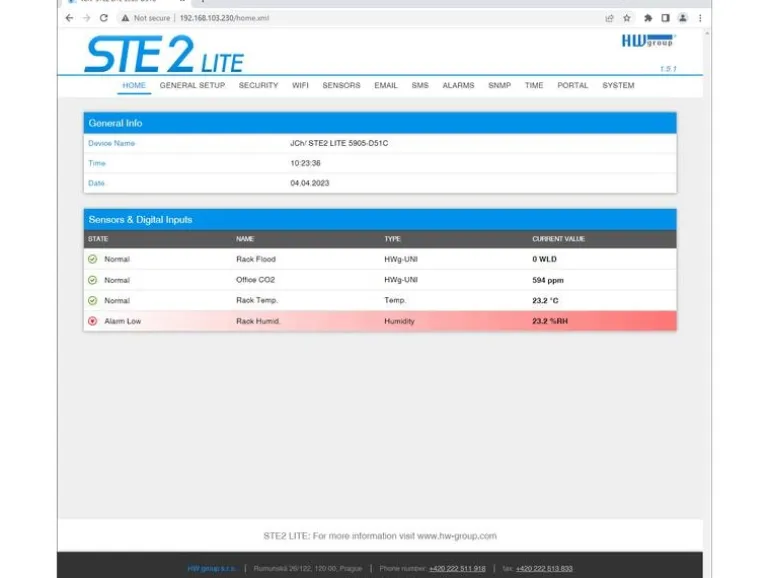This screenshot has height=578, width=770.
Task: Click the Sensors & Digital Inputs header
Action: [x=380, y=220]
